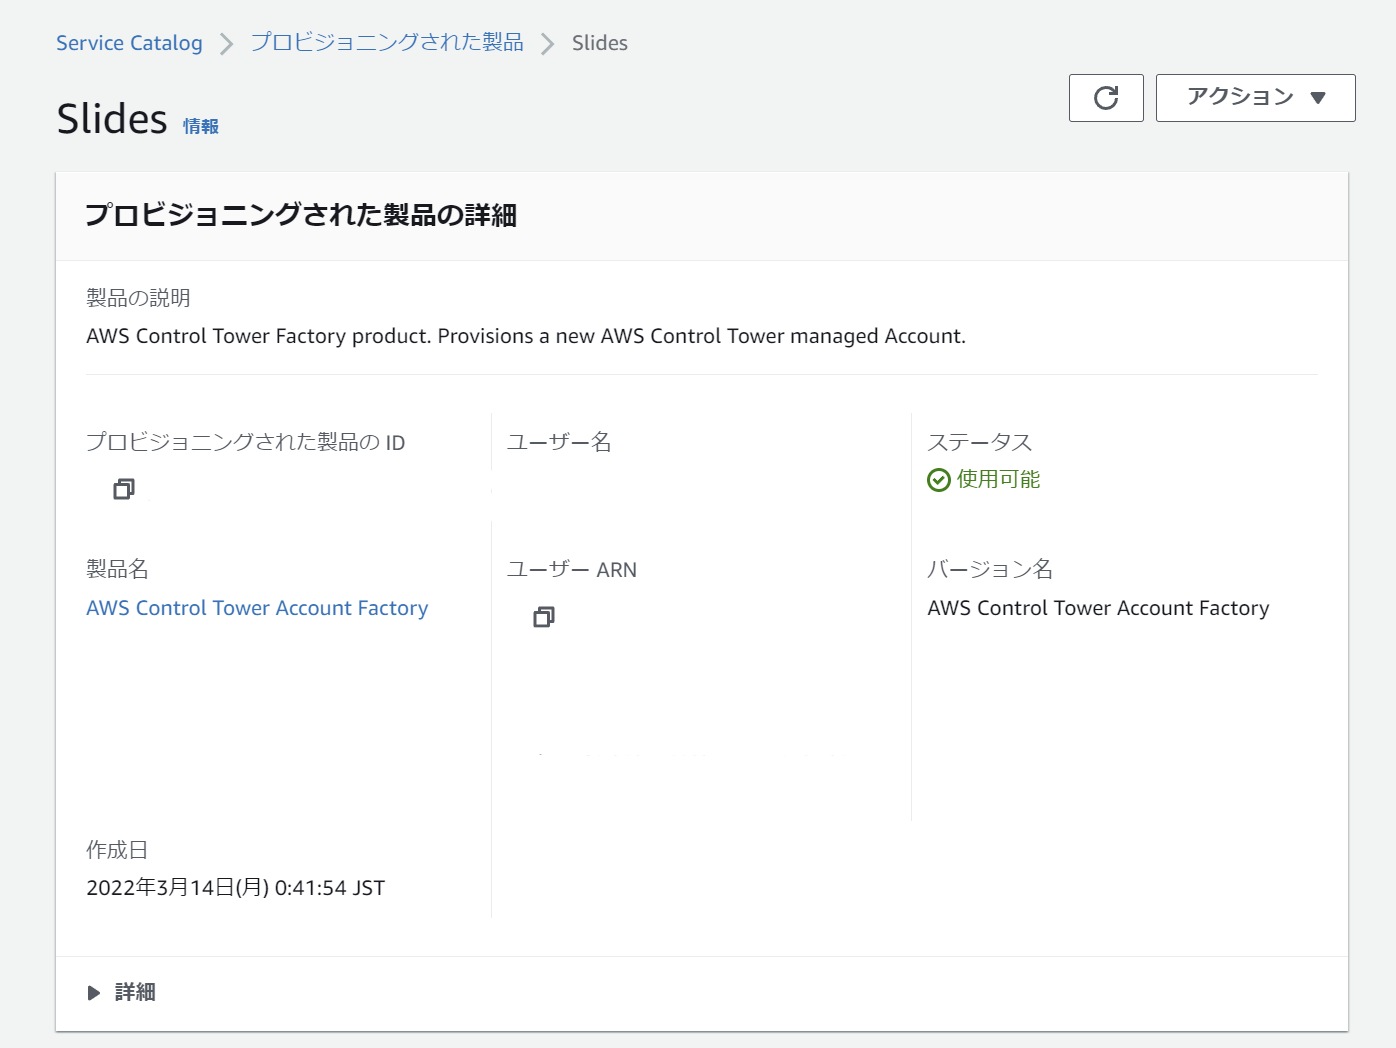The image size is (1396, 1048).
Task: Click the refresh icon button
Action: pyautogui.click(x=1106, y=98)
